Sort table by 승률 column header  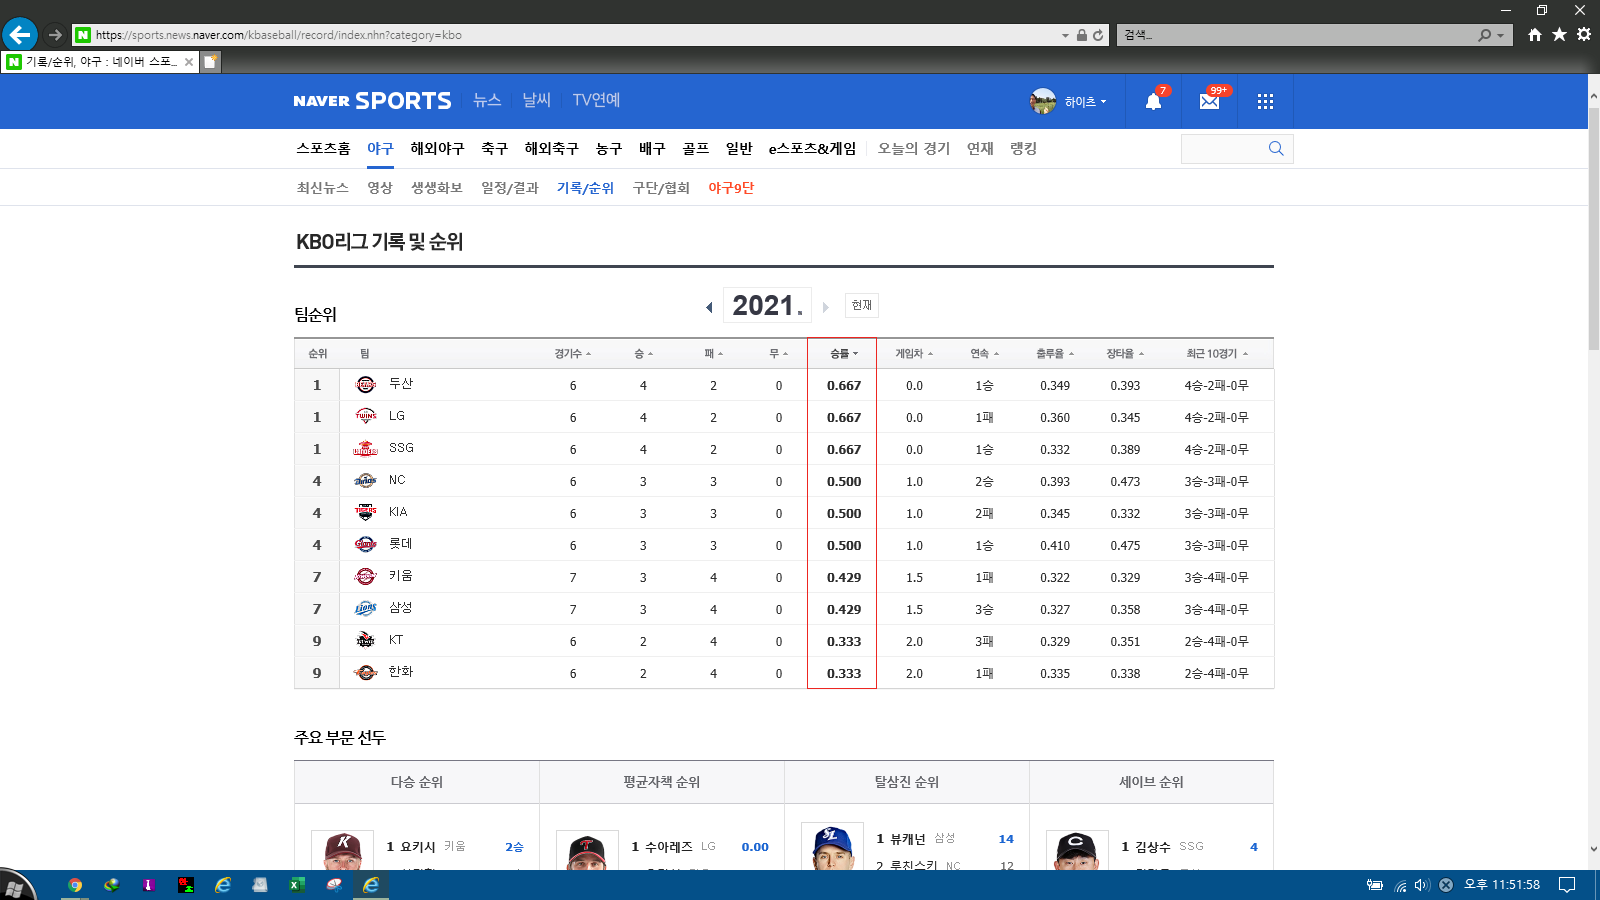[844, 353]
